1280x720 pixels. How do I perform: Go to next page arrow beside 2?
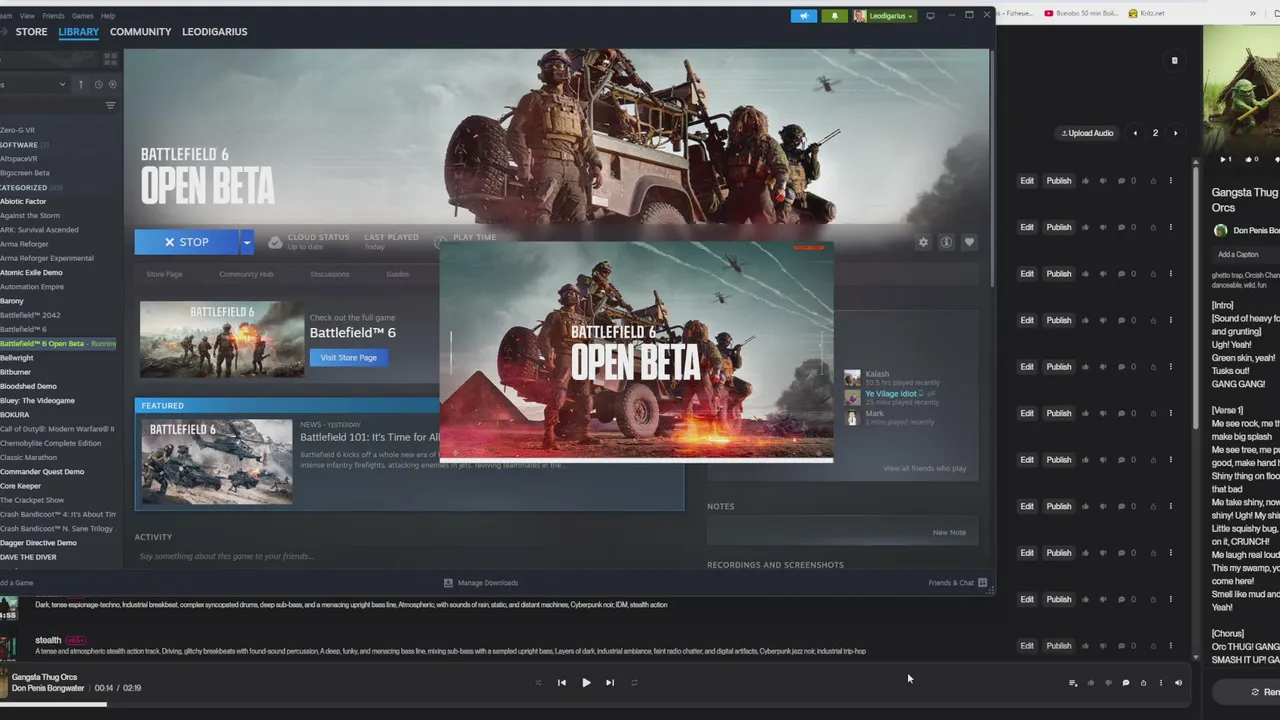[x=1176, y=133]
